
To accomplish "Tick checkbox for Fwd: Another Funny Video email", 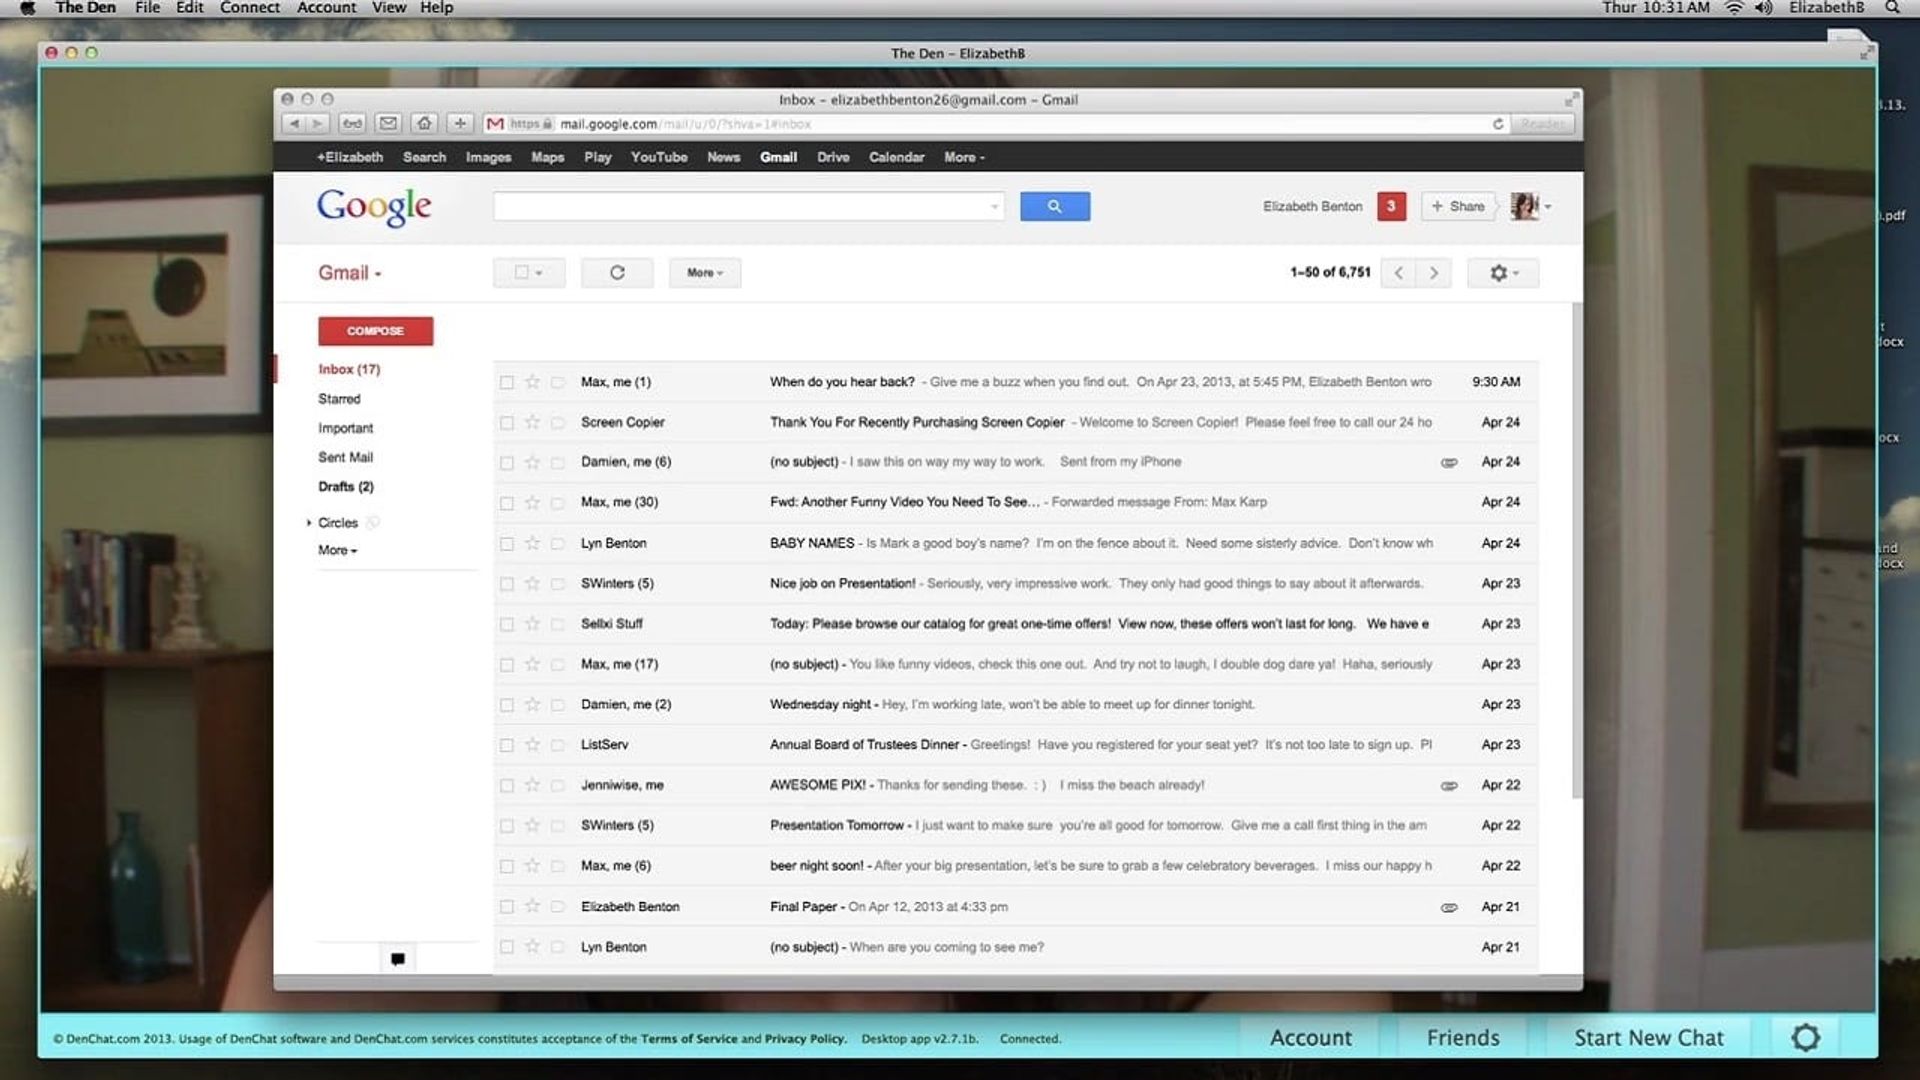I will [507, 503].
